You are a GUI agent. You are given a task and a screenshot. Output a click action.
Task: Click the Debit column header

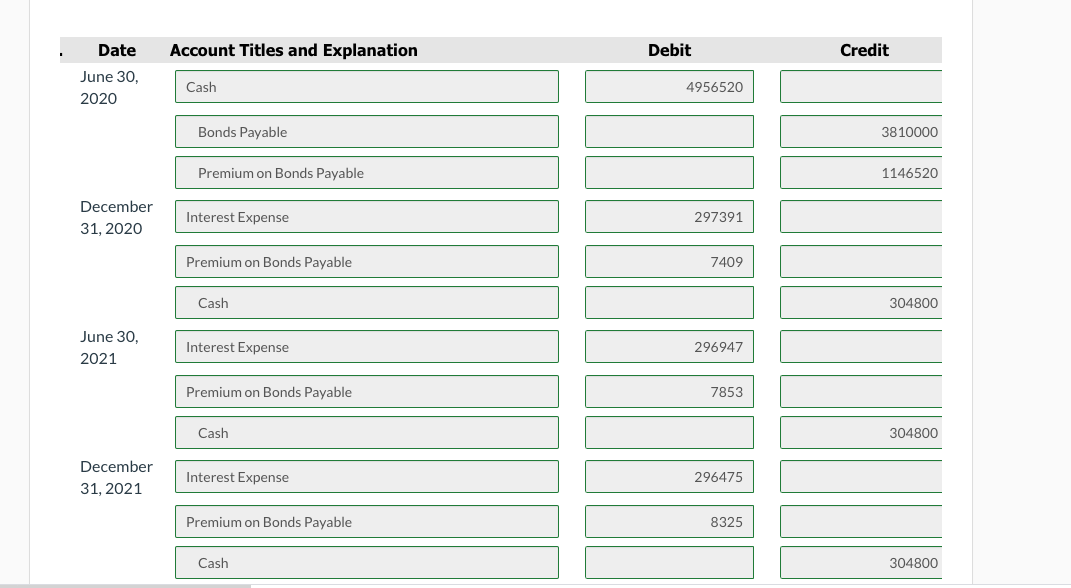(668, 50)
